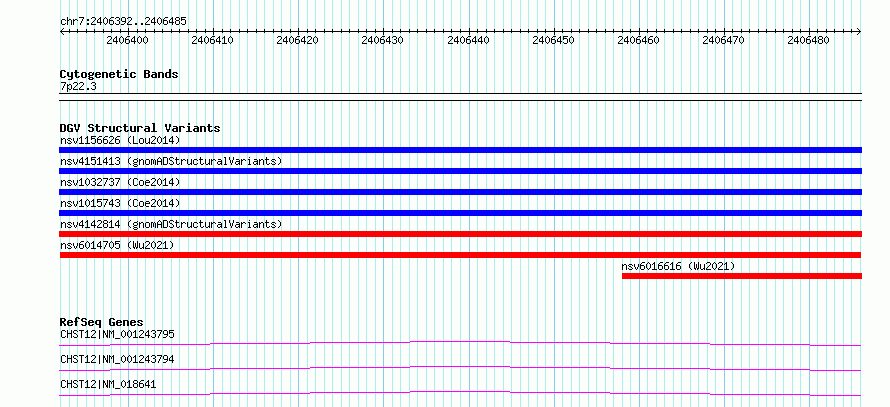Open transcript CHST12|NM_001243794 label
Image resolution: width=890 pixels, height=407 pixels.
click(117, 359)
